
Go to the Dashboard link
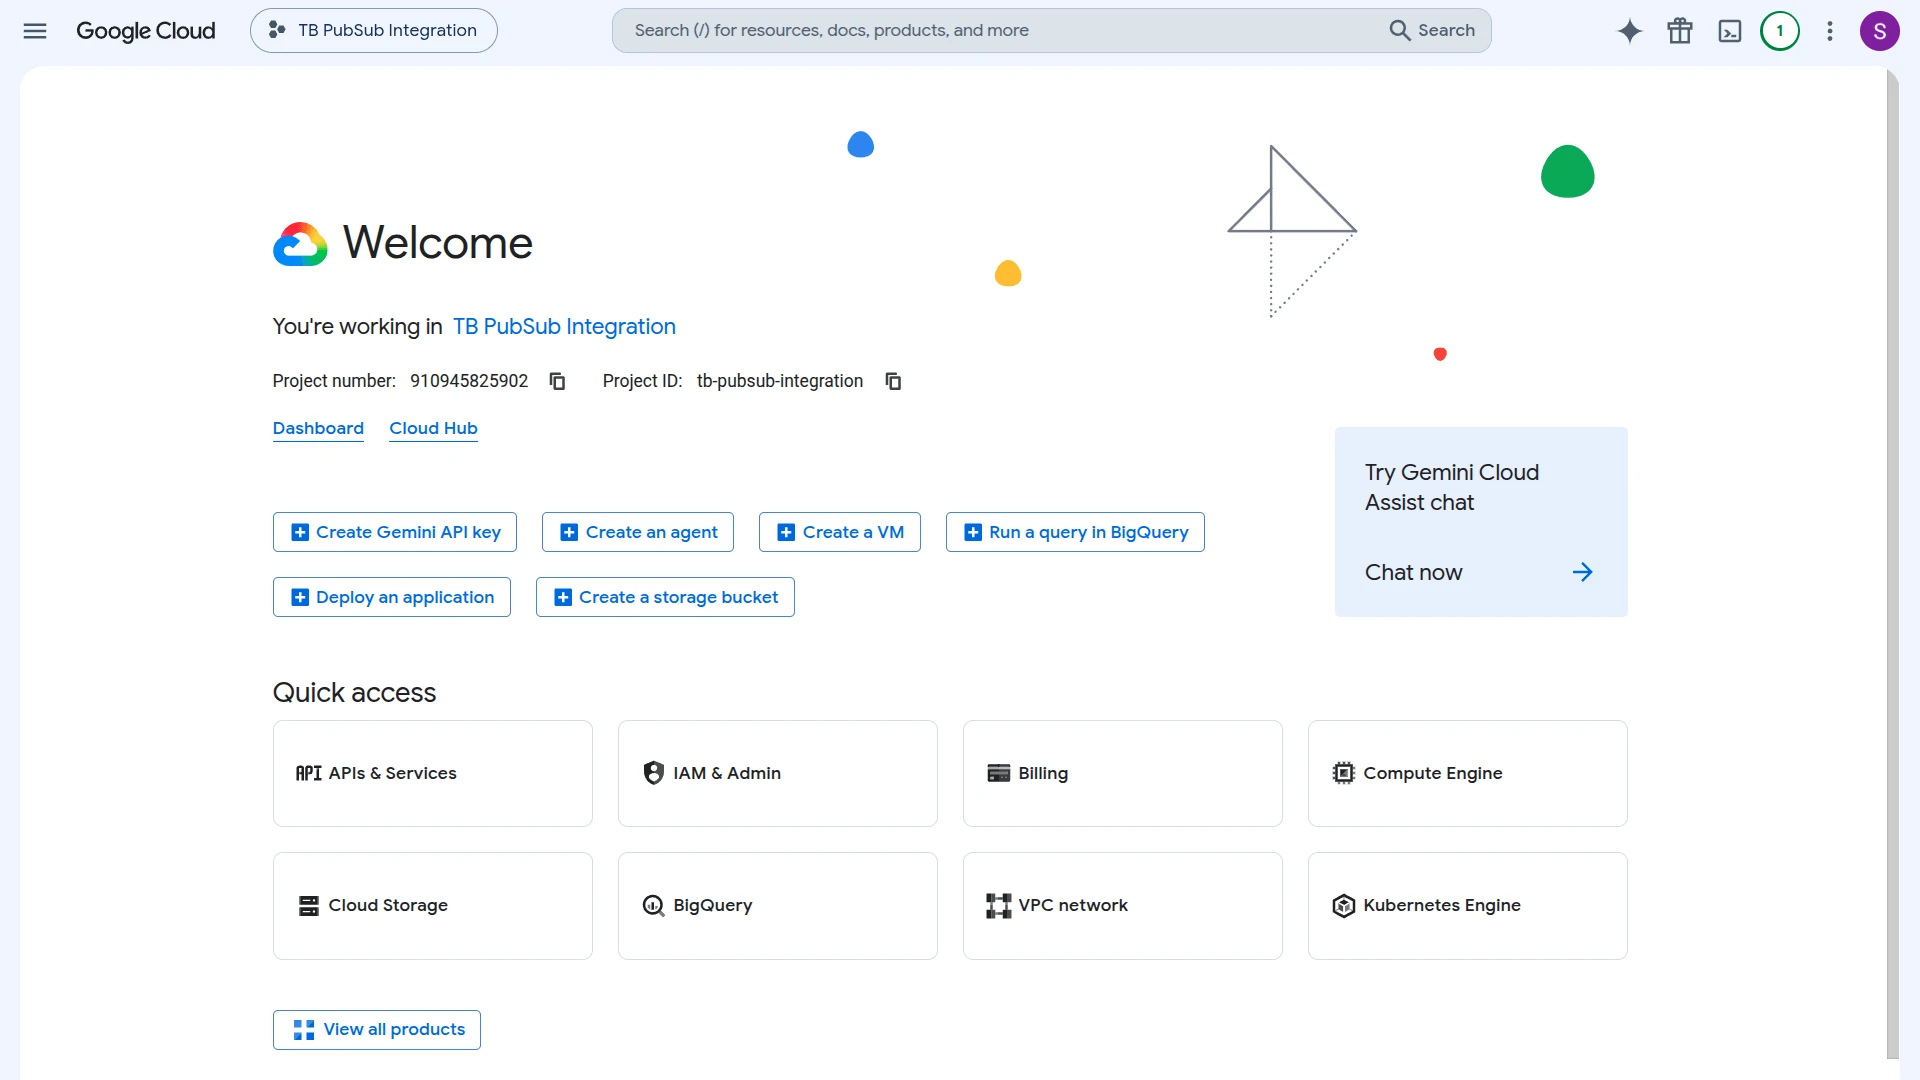coord(318,428)
